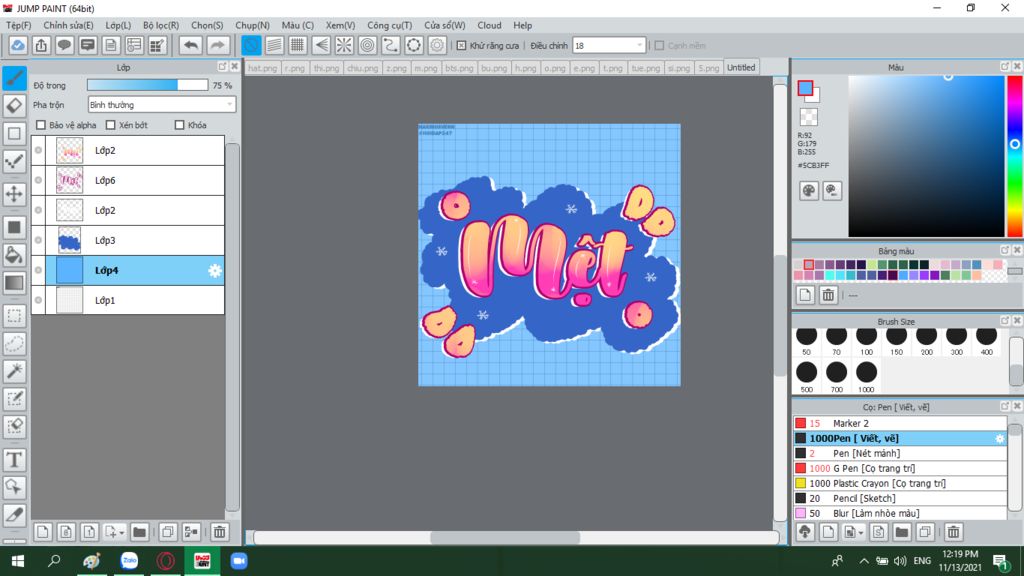Click the speech bubble icon in toolbar
1024x576 pixels.
click(64, 45)
